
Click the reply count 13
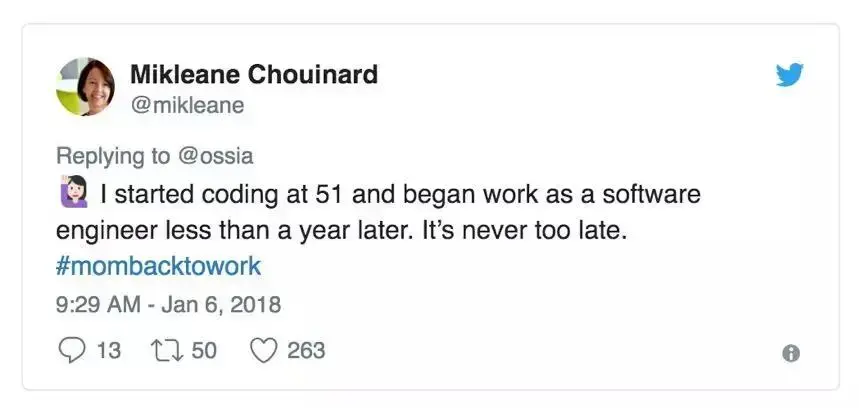pyautogui.click(x=108, y=350)
